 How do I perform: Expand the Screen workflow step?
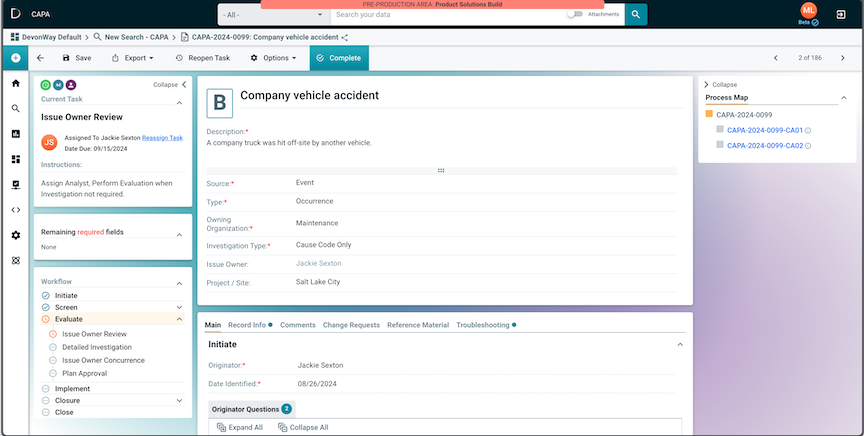click(179, 307)
